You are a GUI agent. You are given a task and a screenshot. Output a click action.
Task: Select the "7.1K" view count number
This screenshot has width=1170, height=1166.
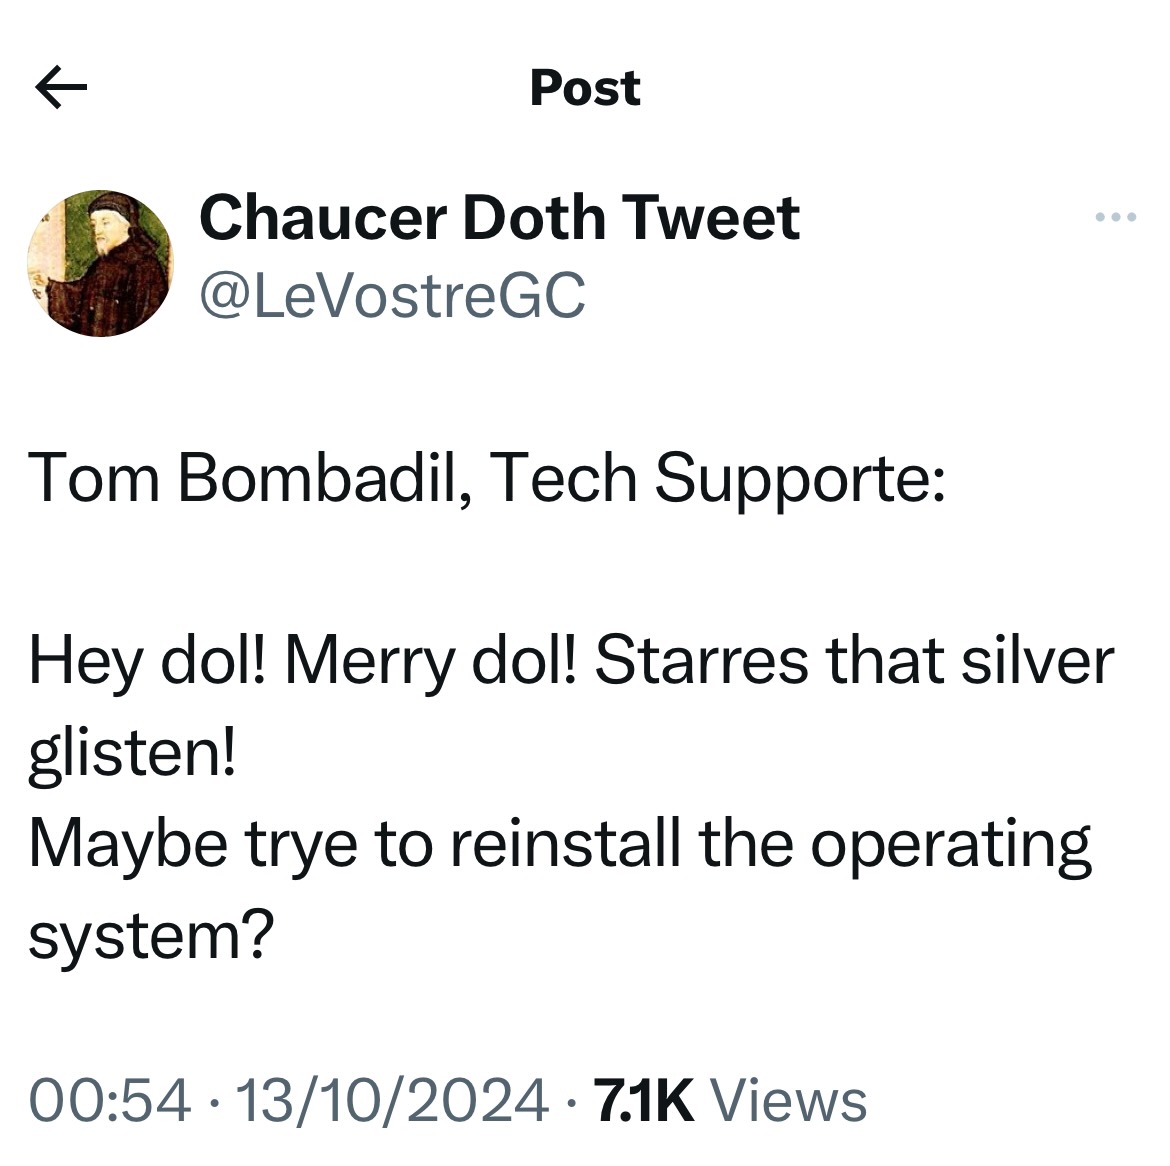click(644, 1100)
